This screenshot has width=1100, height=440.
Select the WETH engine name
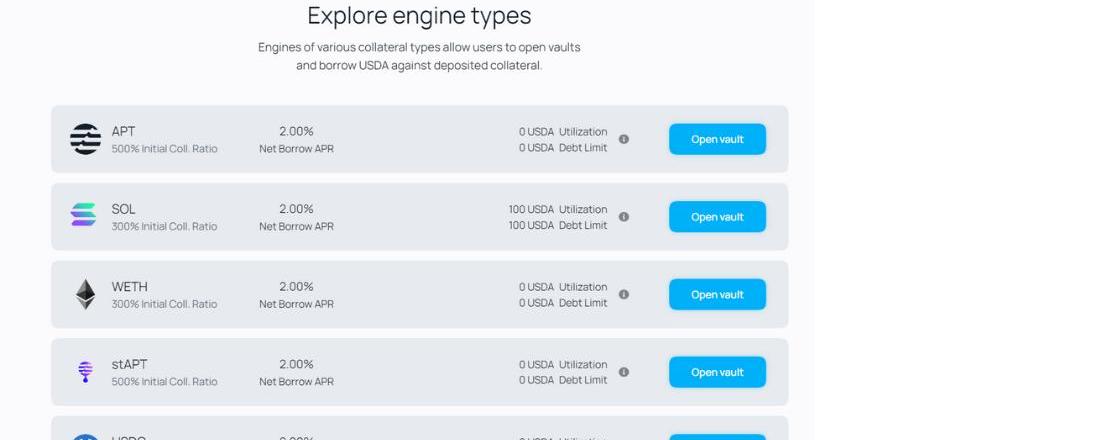[x=129, y=287]
